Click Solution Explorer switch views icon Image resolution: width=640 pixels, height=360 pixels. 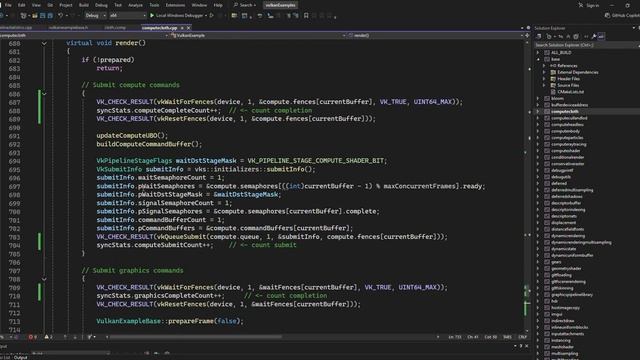tap(539, 36)
